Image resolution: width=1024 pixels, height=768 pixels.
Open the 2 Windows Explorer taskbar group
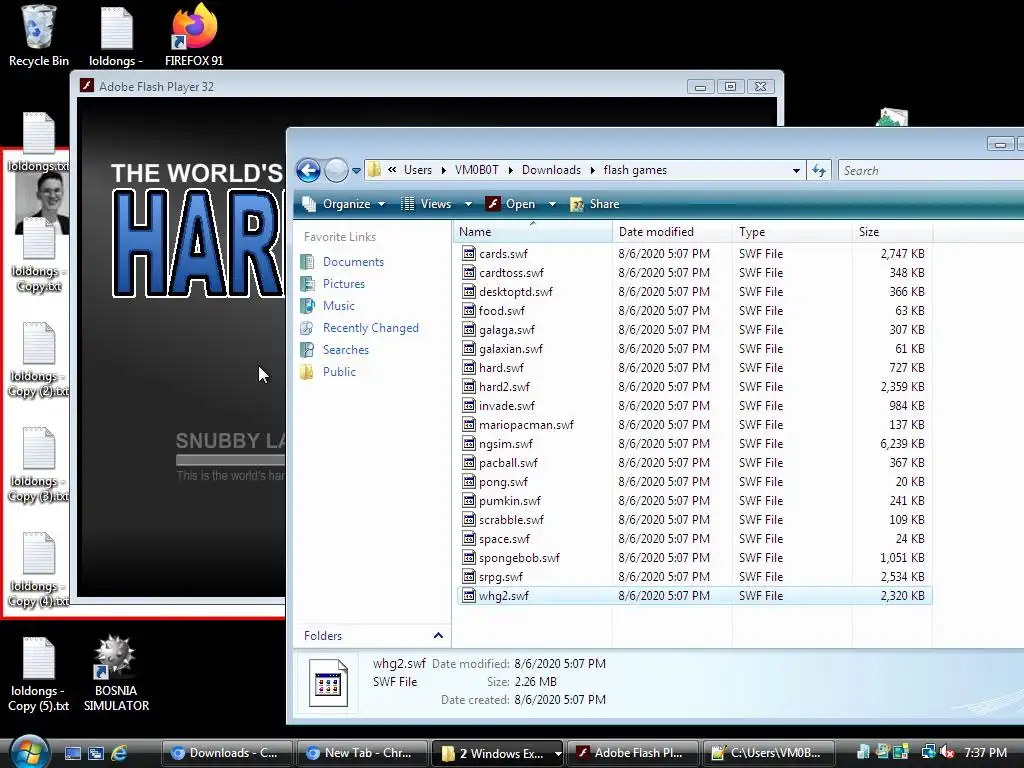(x=498, y=753)
